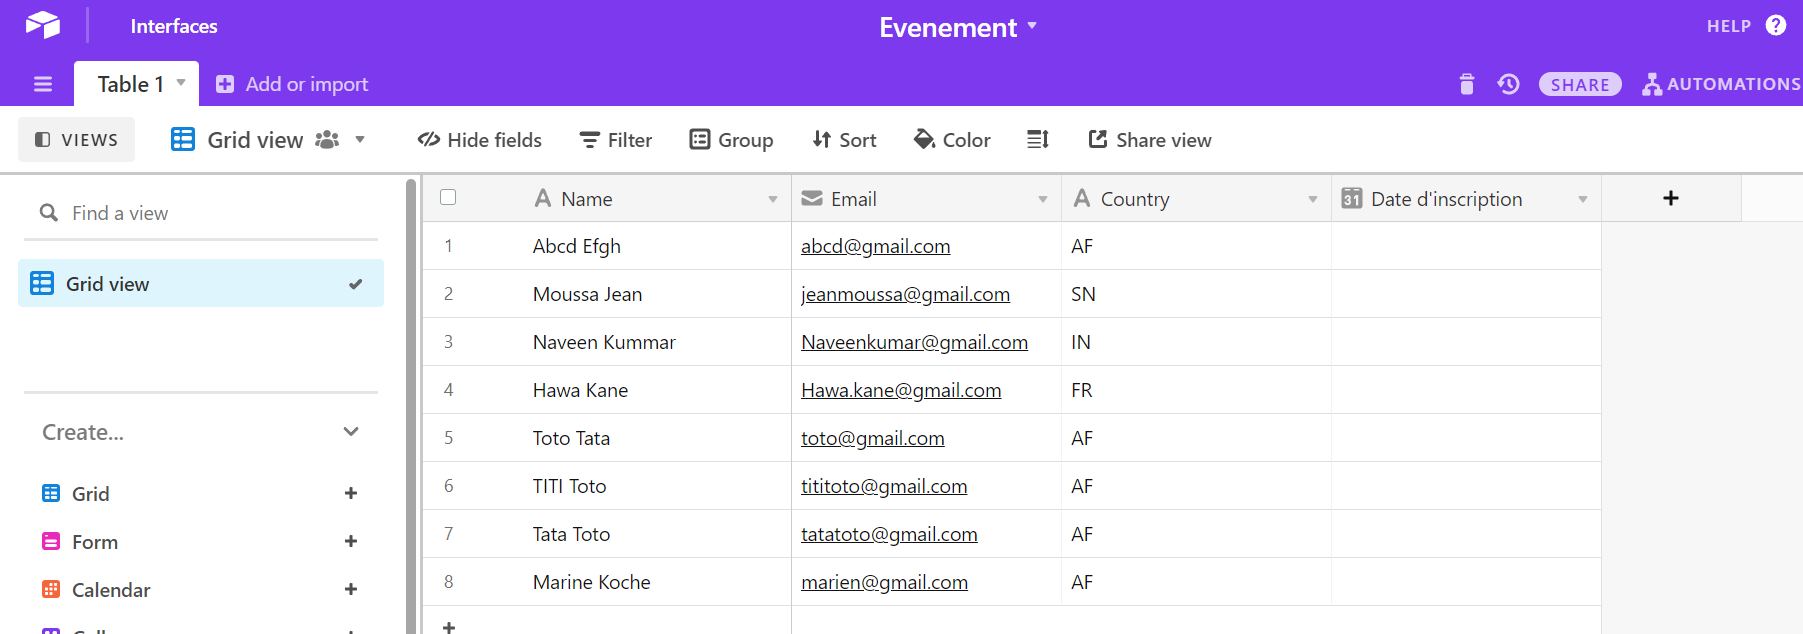Click the SHARE button

[1580, 84]
